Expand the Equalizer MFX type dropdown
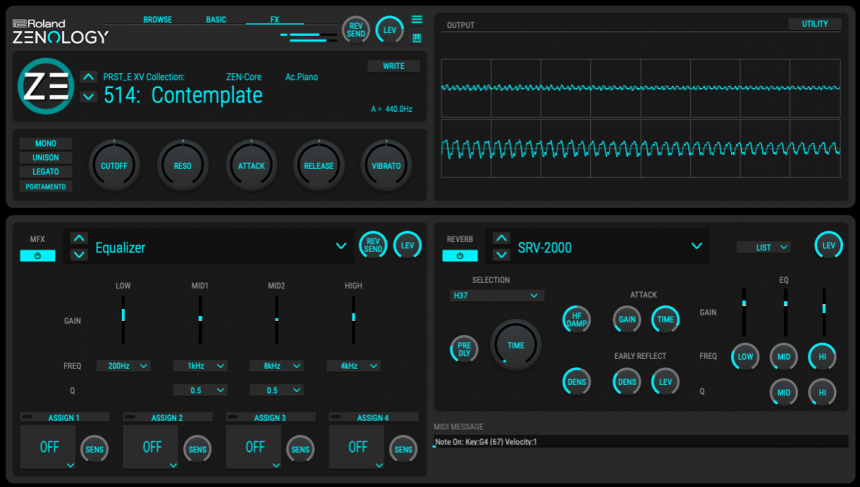This screenshot has height=487, width=860. [x=341, y=246]
